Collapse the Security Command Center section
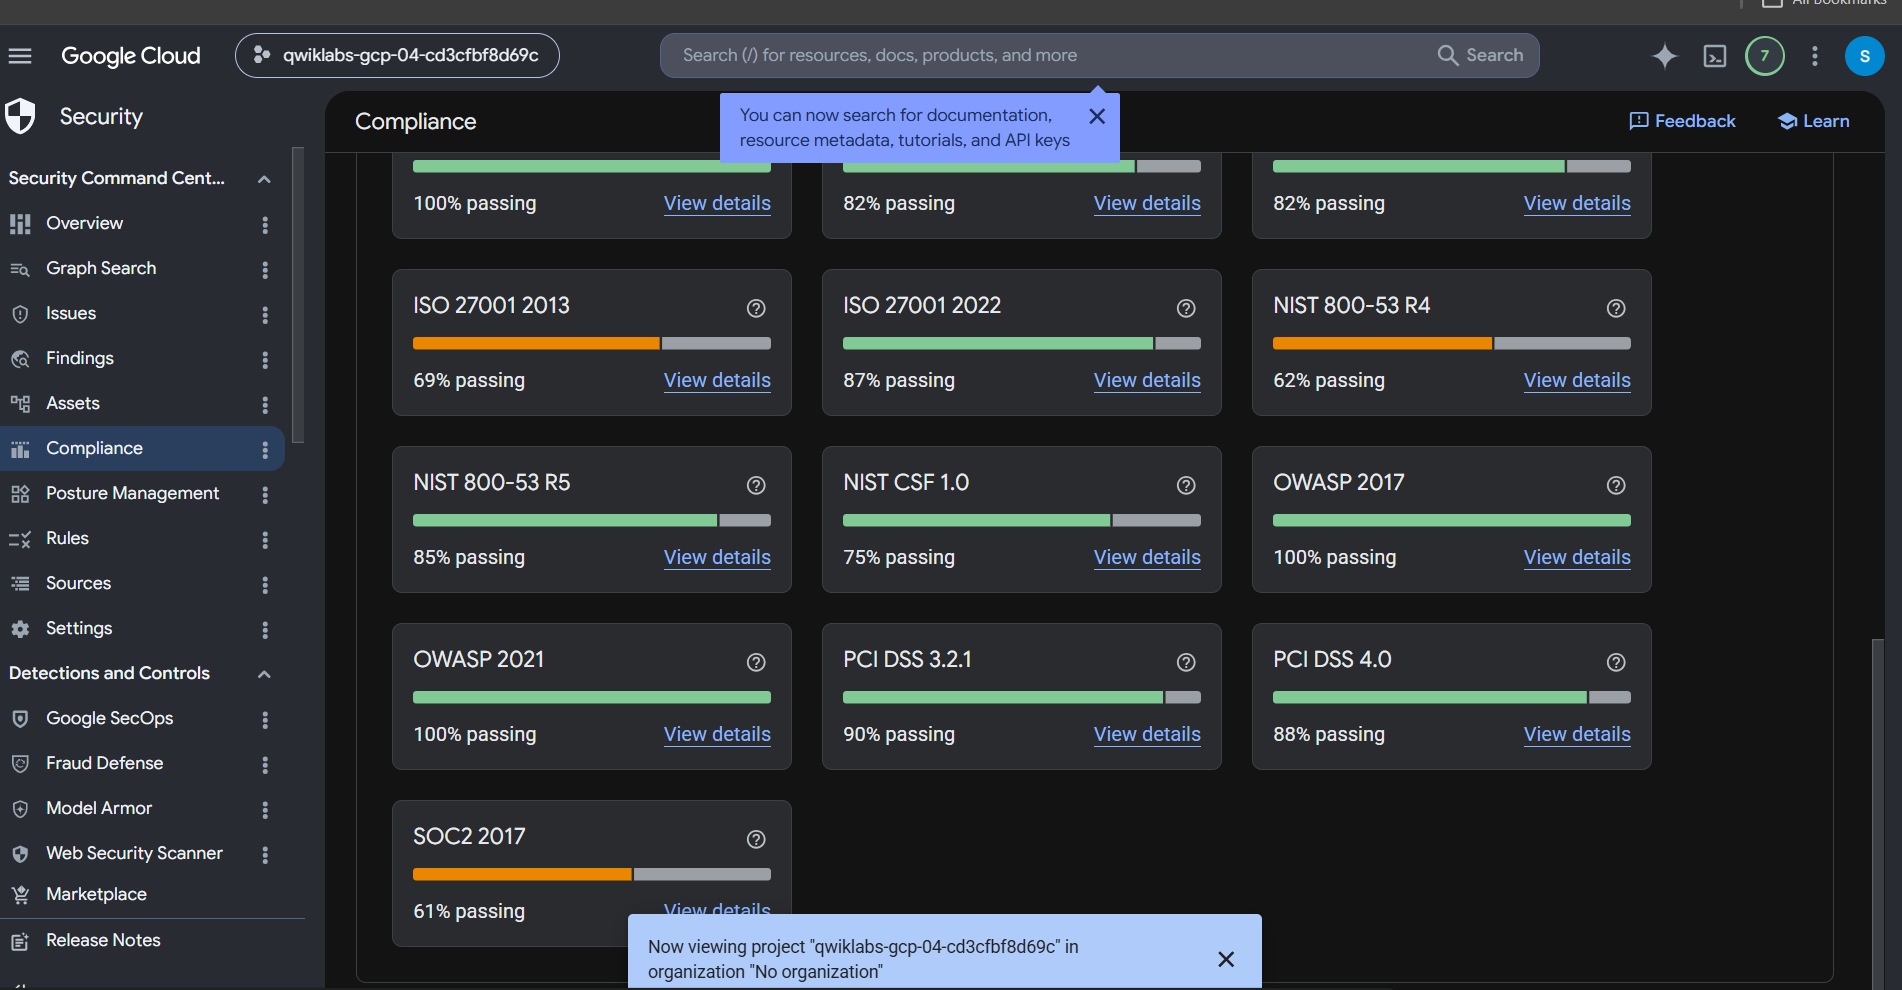 click(x=264, y=179)
